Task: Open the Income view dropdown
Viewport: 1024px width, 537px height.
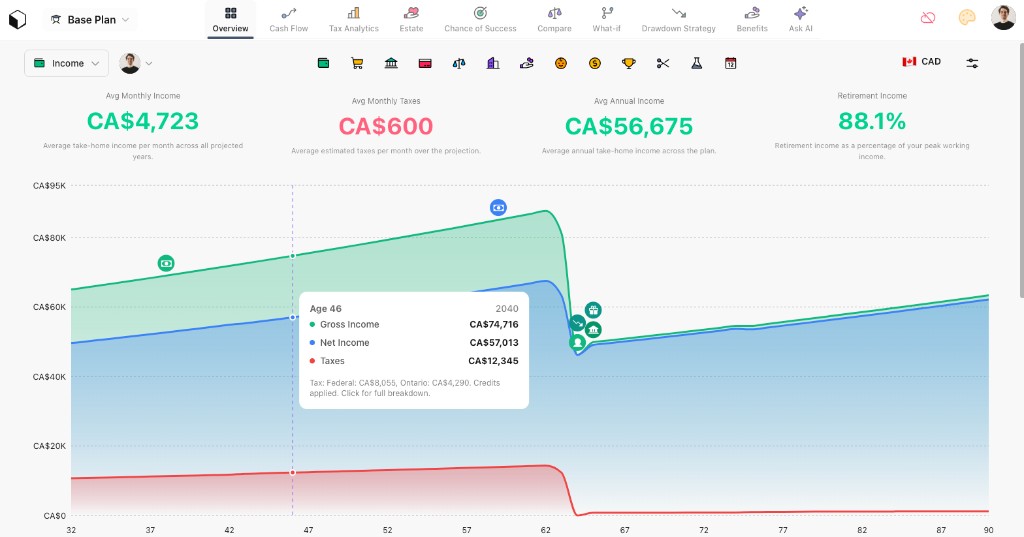Action: [66, 63]
